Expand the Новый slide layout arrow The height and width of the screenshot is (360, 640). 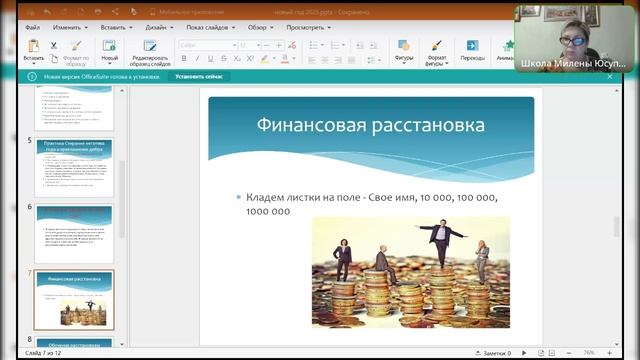pyautogui.click(x=109, y=64)
